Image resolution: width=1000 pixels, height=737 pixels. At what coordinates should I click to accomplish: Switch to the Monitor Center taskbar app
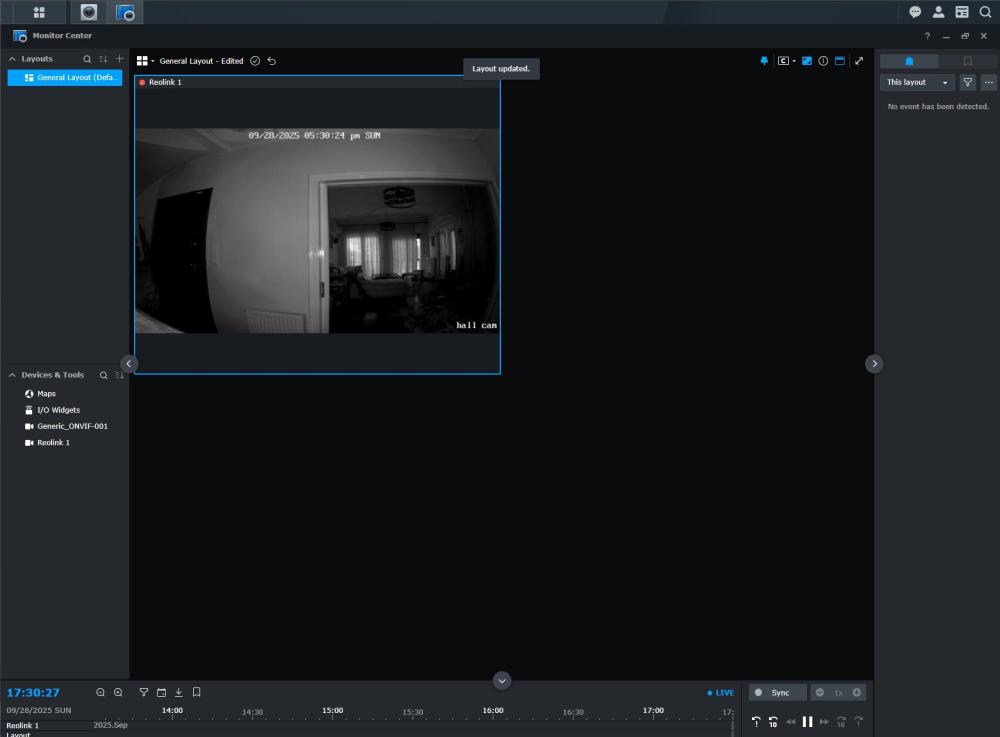125,12
